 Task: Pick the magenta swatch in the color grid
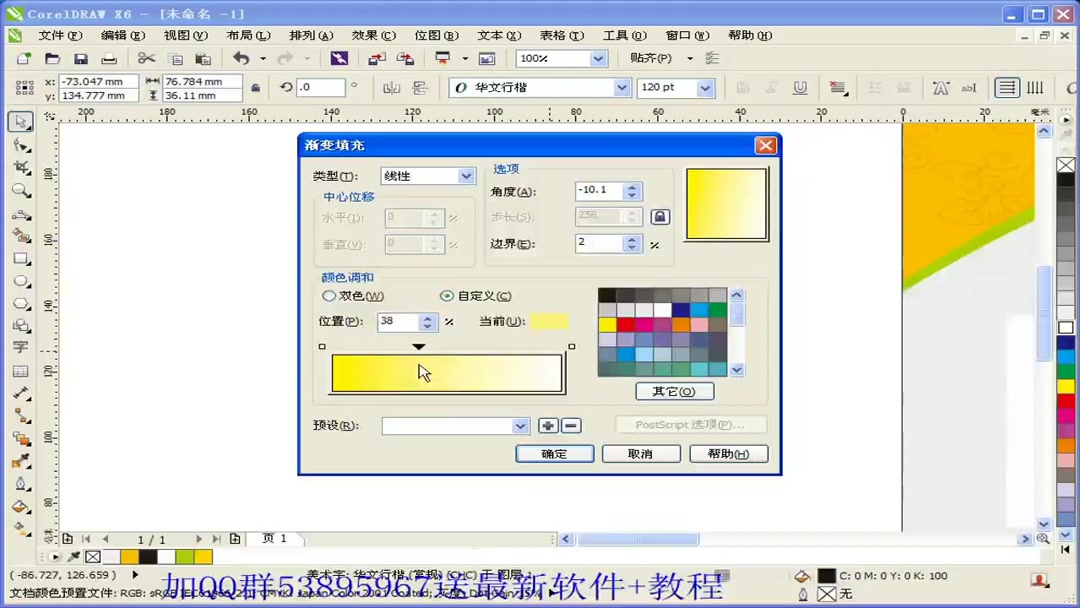click(644, 323)
